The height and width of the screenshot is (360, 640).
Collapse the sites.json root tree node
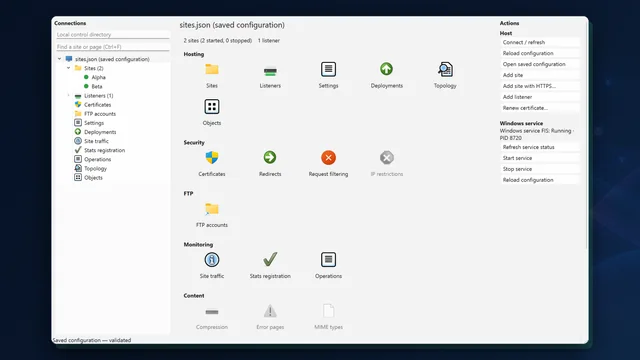60,59
